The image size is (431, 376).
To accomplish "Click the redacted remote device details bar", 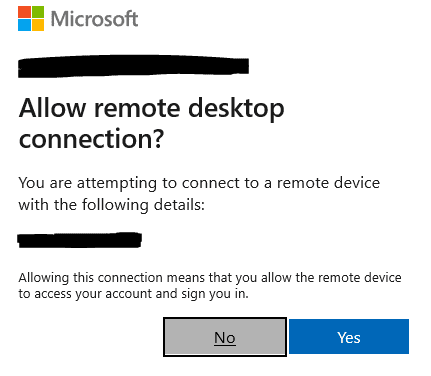I will coord(80,240).
